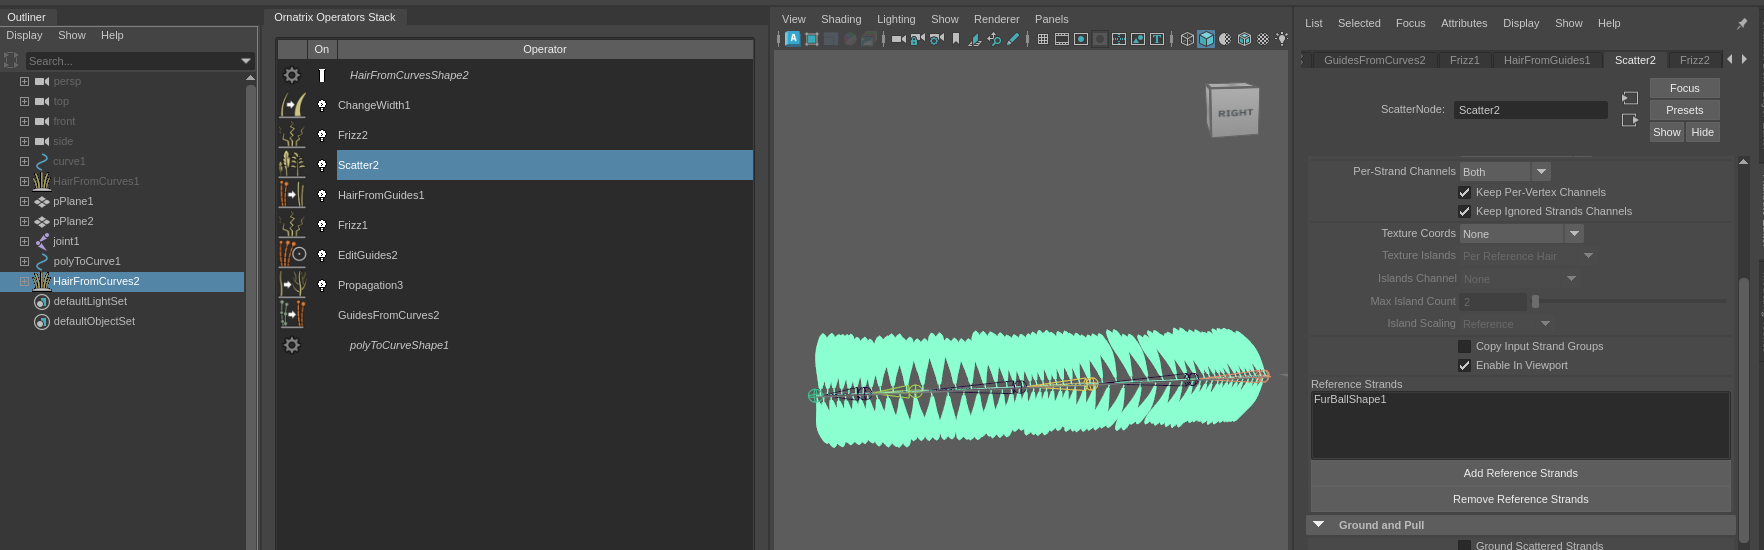1764x550 pixels.
Task: Click the EditGuides2 operator icon
Action: click(x=292, y=255)
